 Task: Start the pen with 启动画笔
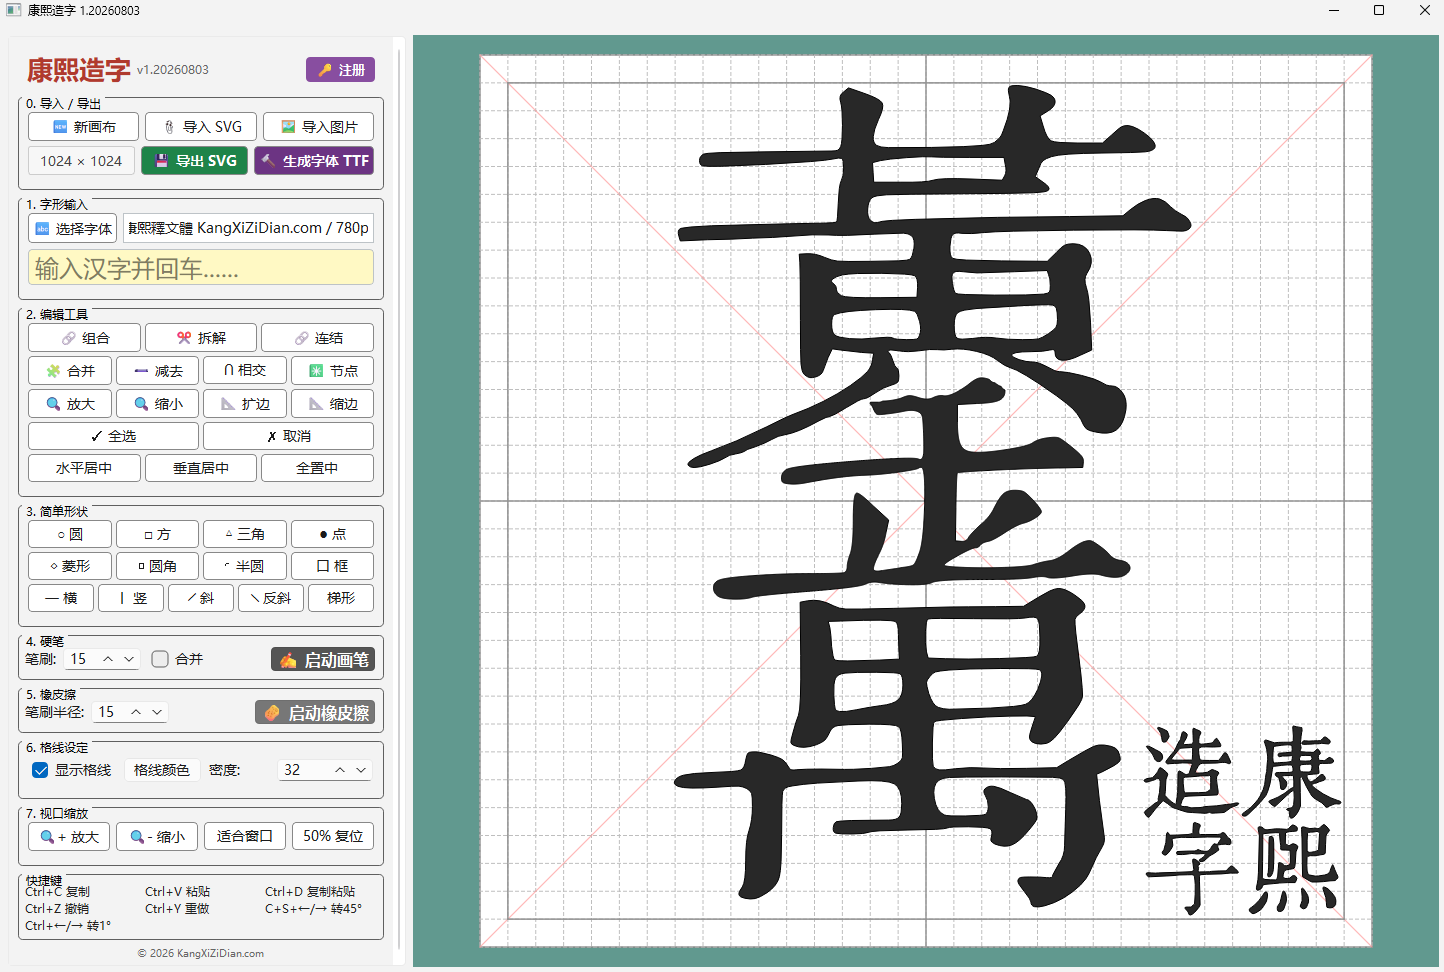tap(323, 660)
